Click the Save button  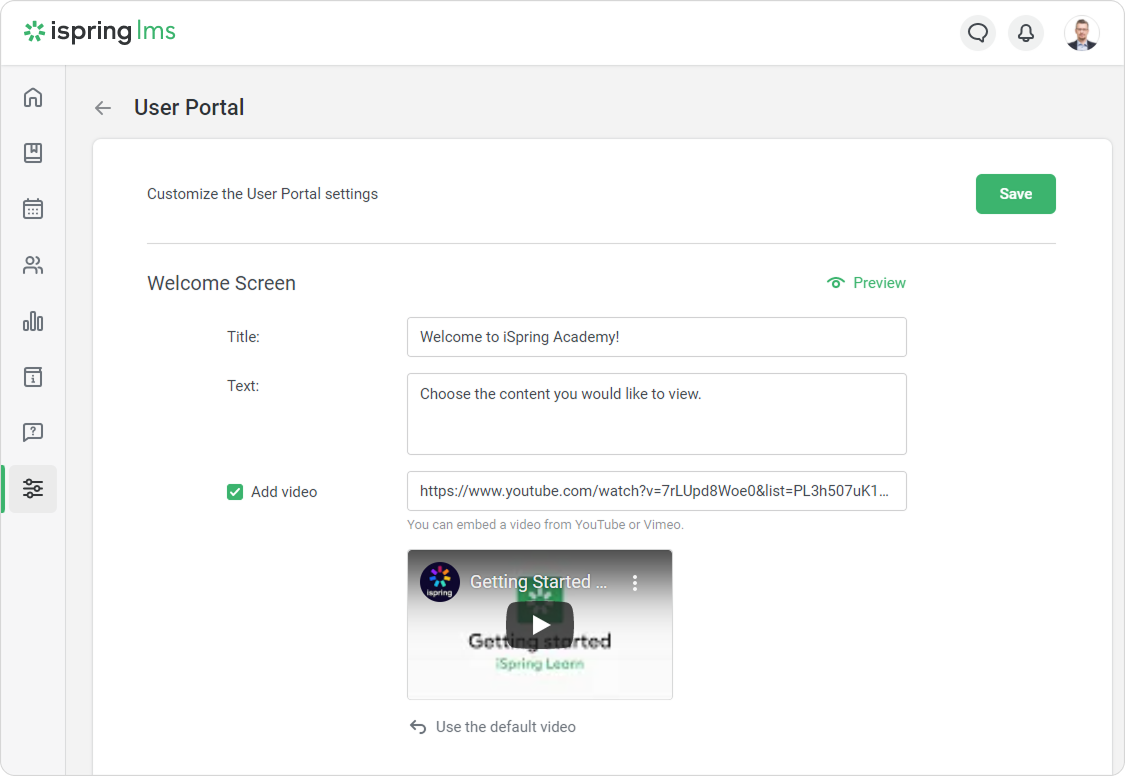point(1015,194)
